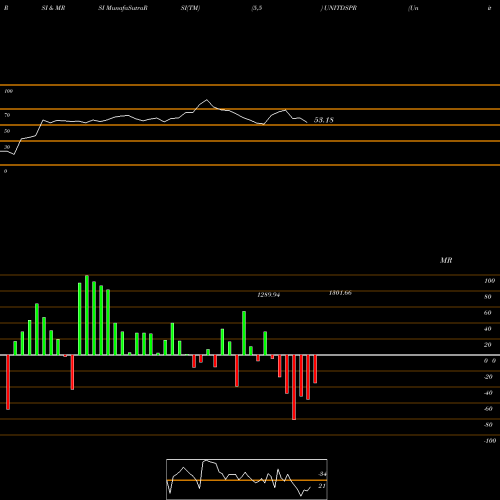Click the MunafaSutra text in header
Screen dimensions: 500x500
point(126,8)
